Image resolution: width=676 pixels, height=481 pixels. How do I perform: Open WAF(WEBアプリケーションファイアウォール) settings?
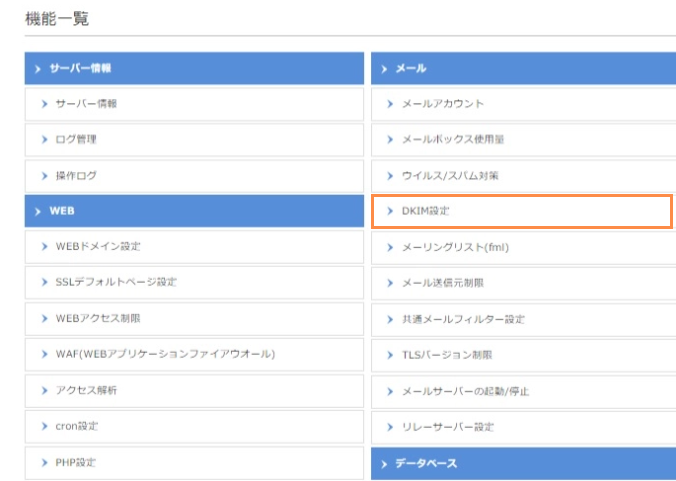click(x=194, y=355)
